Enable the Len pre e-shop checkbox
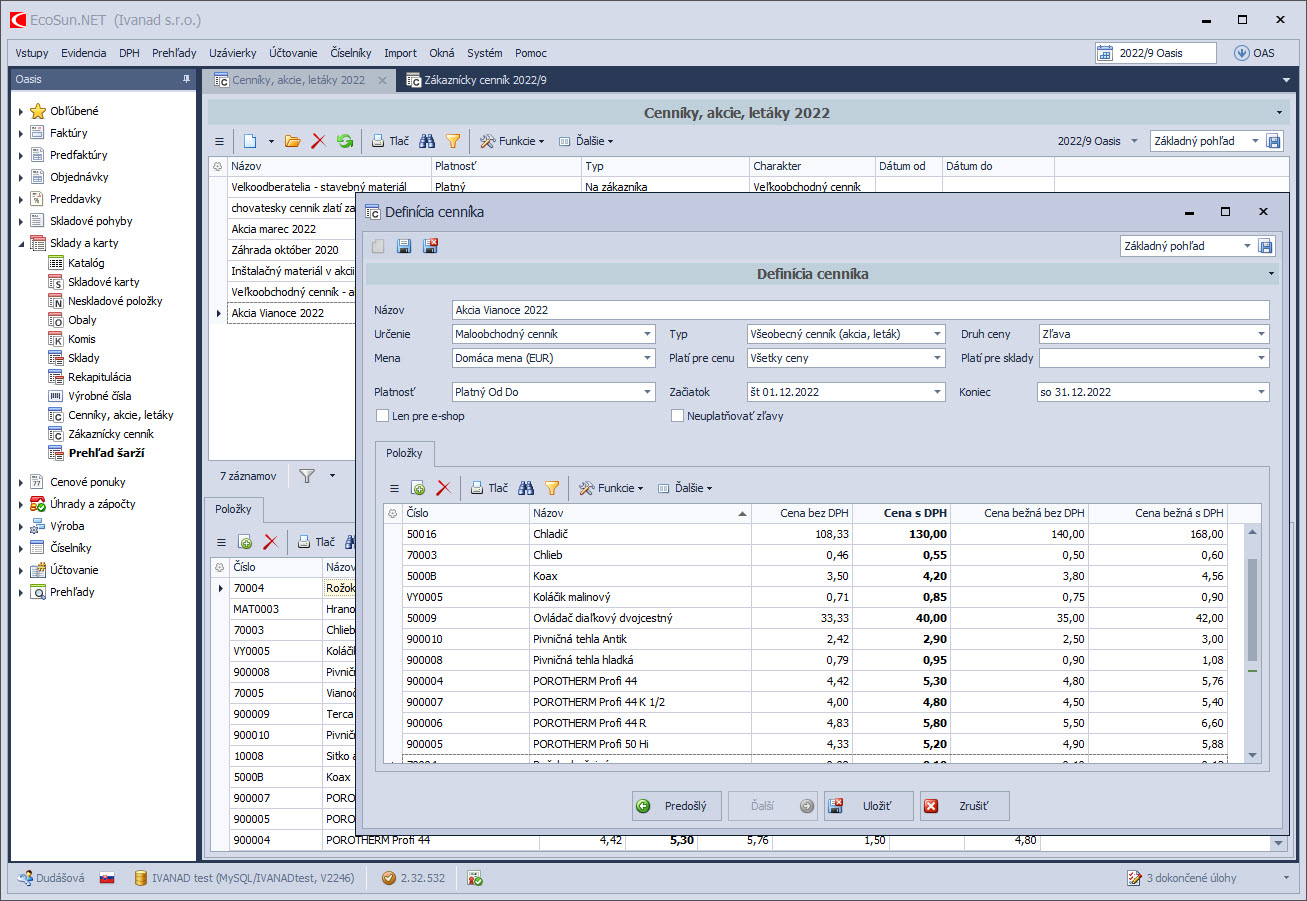The width and height of the screenshot is (1307, 901). coord(382,416)
